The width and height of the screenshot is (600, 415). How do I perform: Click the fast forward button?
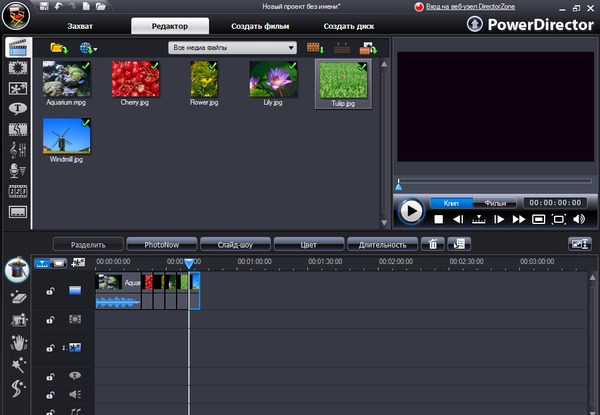(518, 219)
